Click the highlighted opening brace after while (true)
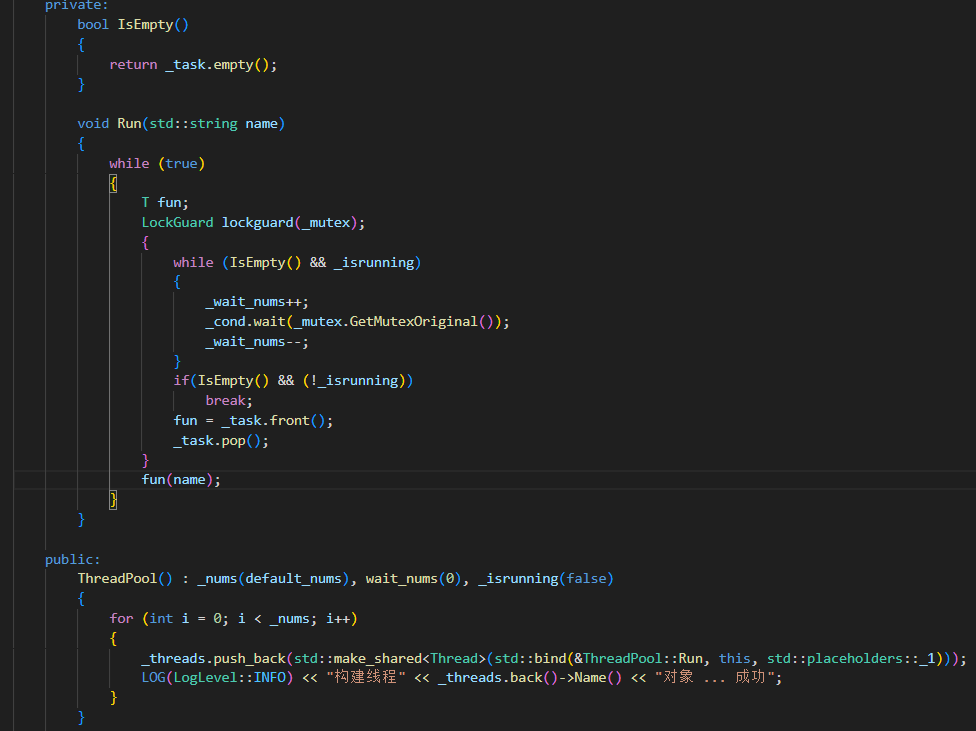Screen dimensions: 976x731 pos(113,184)
